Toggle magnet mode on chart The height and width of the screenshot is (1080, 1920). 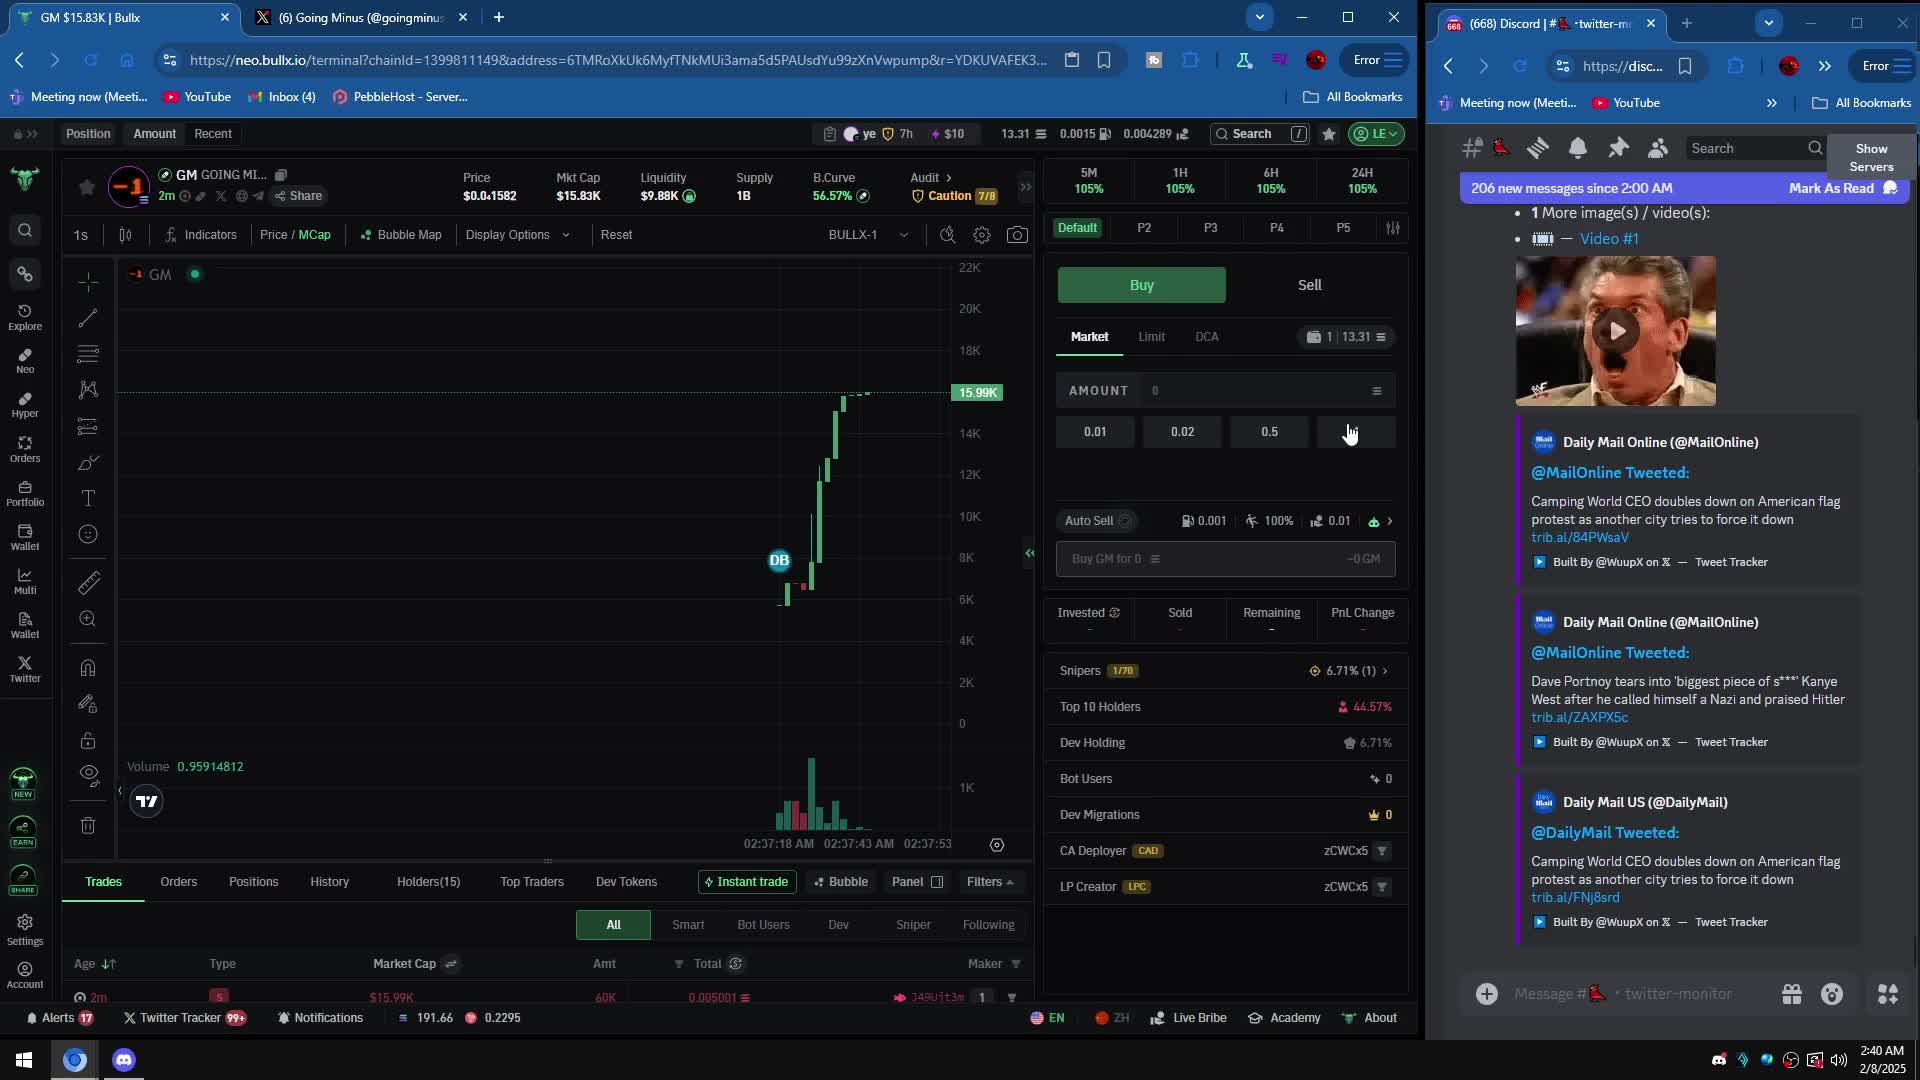(88, 667)
